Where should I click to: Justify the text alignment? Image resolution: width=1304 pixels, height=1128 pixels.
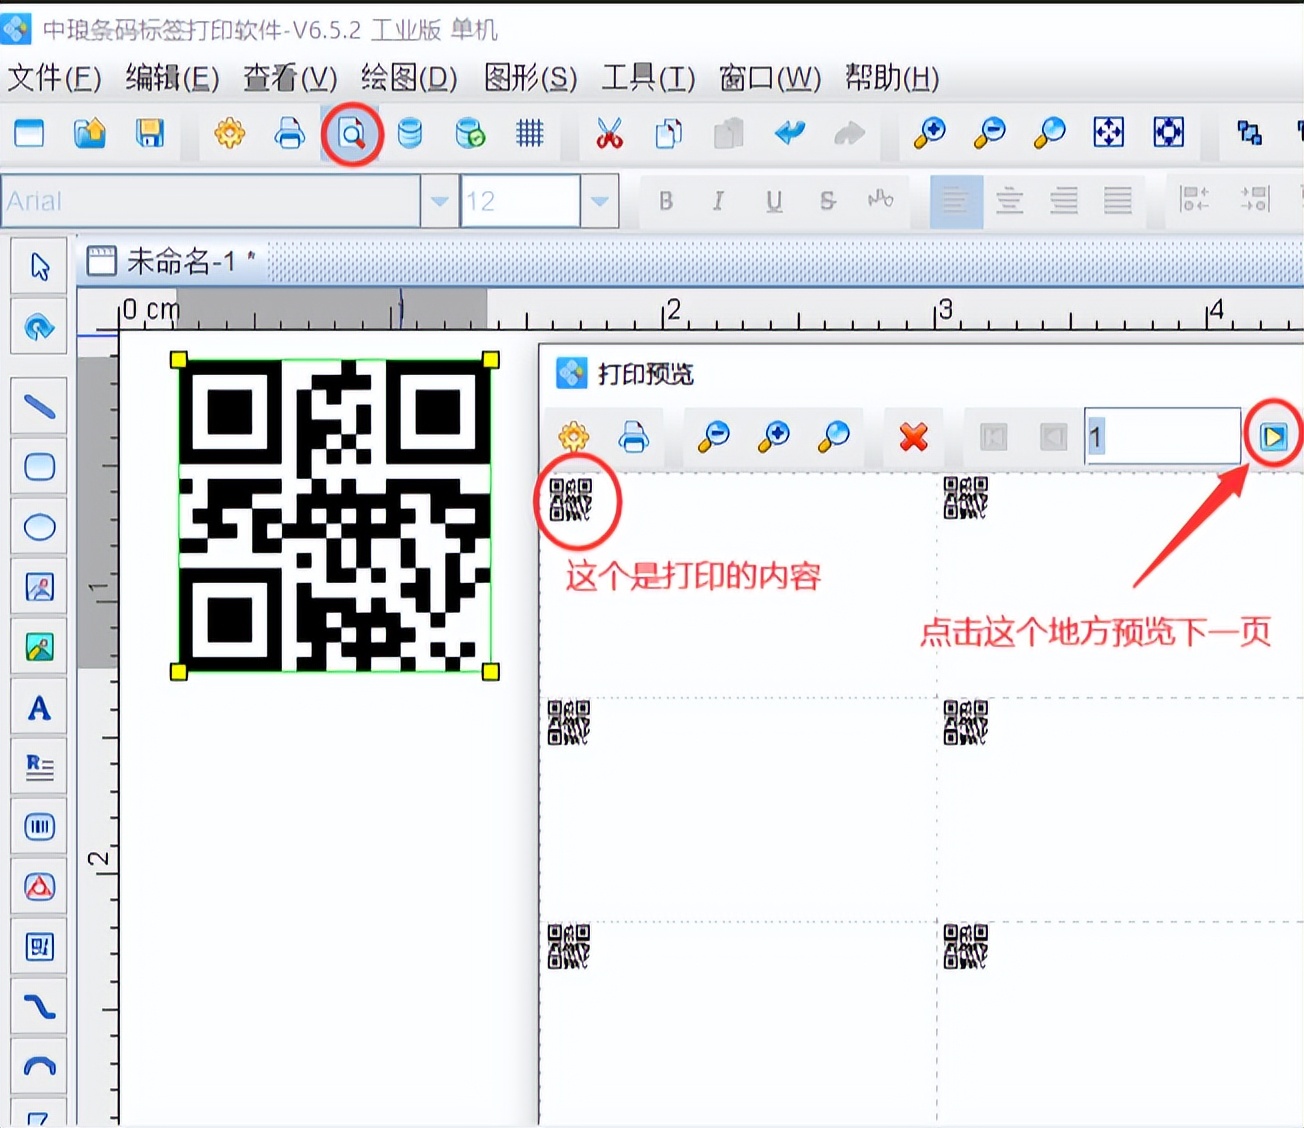tap(1118, 201)
